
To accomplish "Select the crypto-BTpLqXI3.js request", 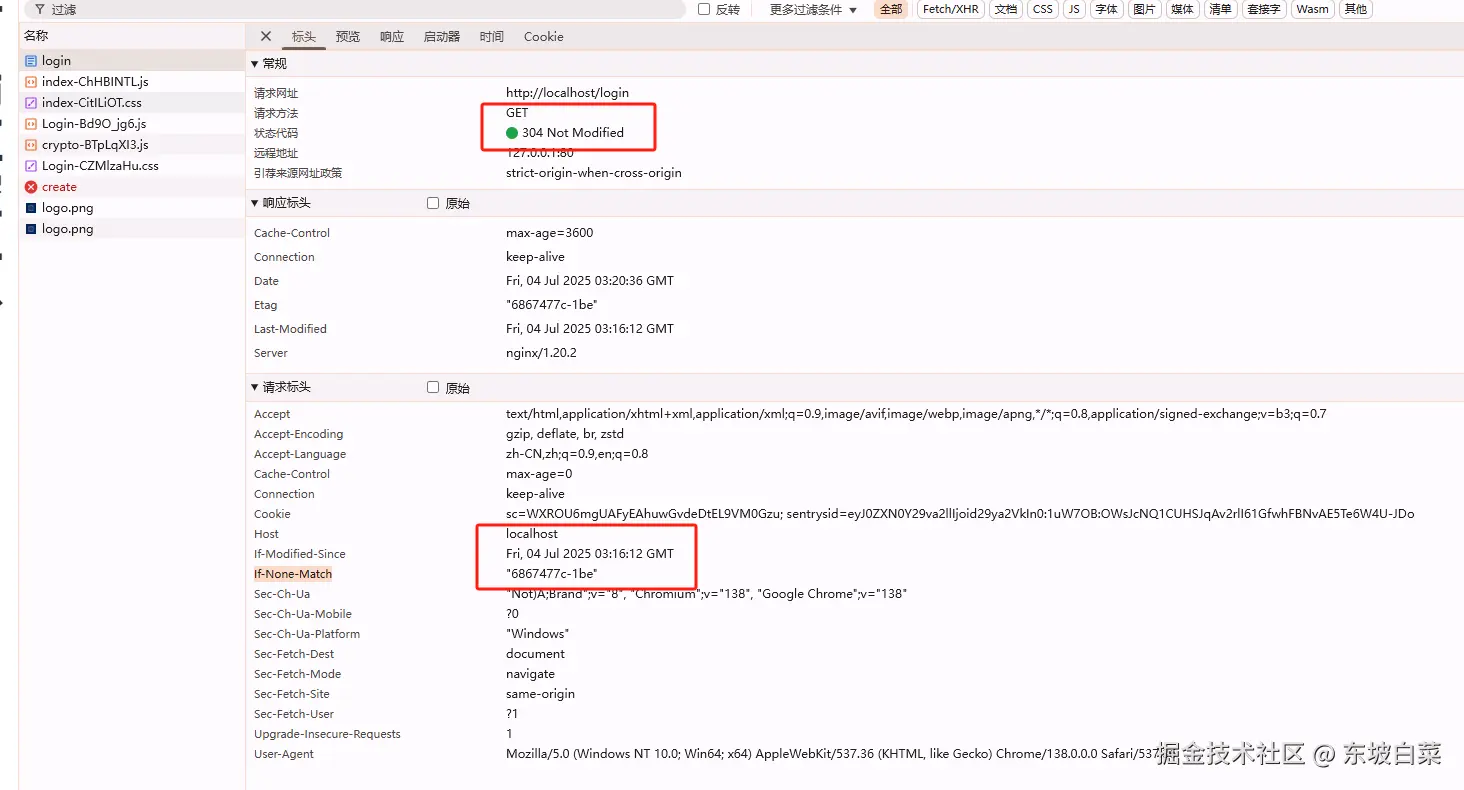I will tap(133, 145).
